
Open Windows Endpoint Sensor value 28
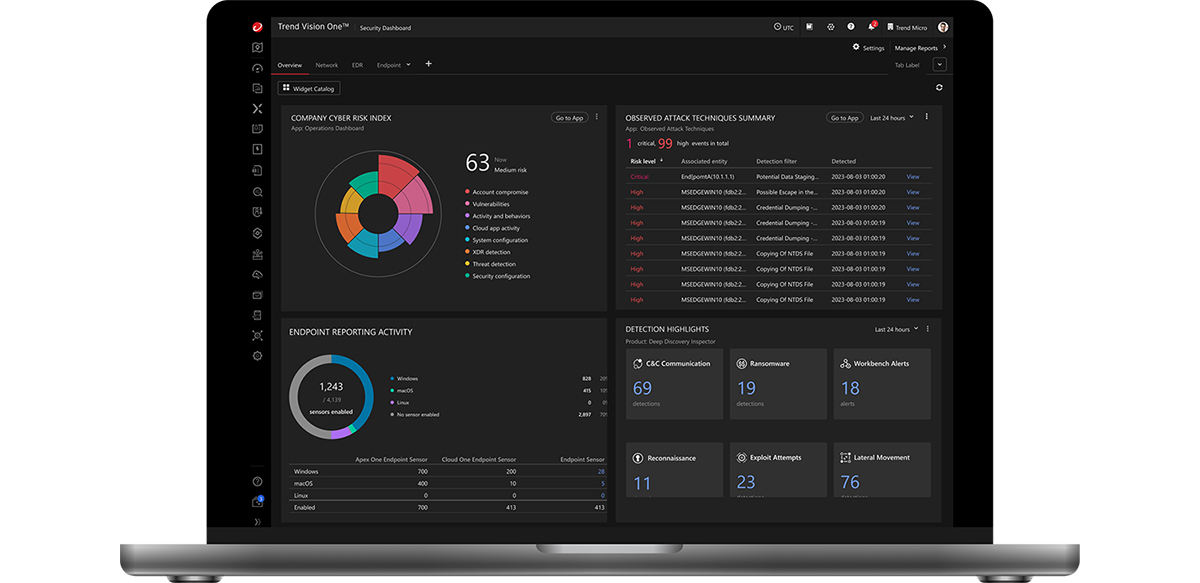click(601, 471)
